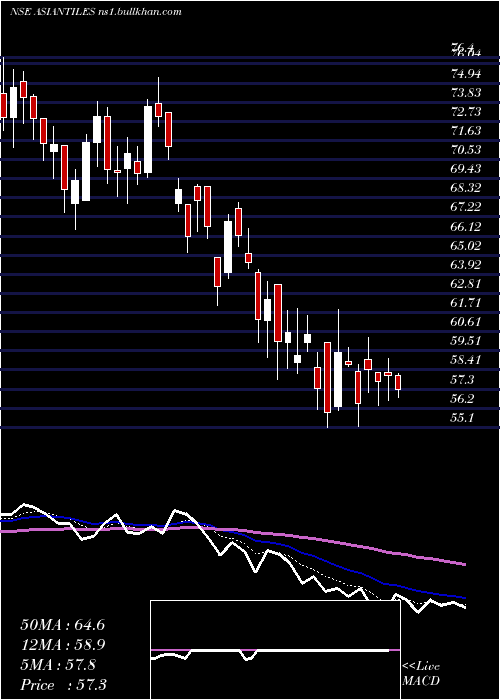Click the 55.1 price axis label

point(462,418)
